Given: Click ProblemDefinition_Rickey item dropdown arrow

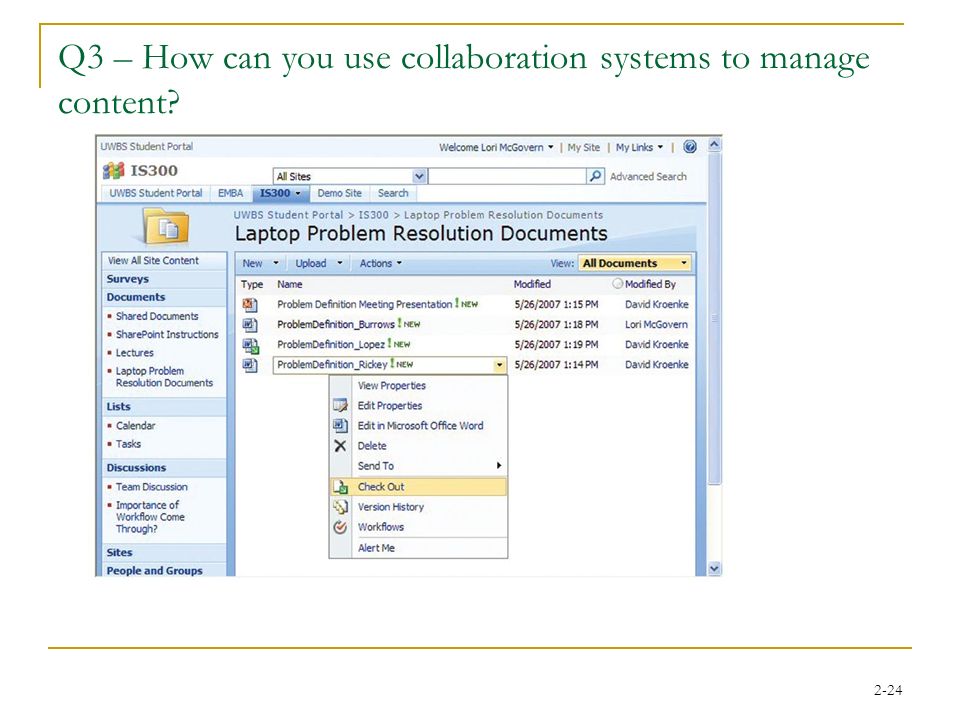Looking at the screenshot, I should [500, 365].
